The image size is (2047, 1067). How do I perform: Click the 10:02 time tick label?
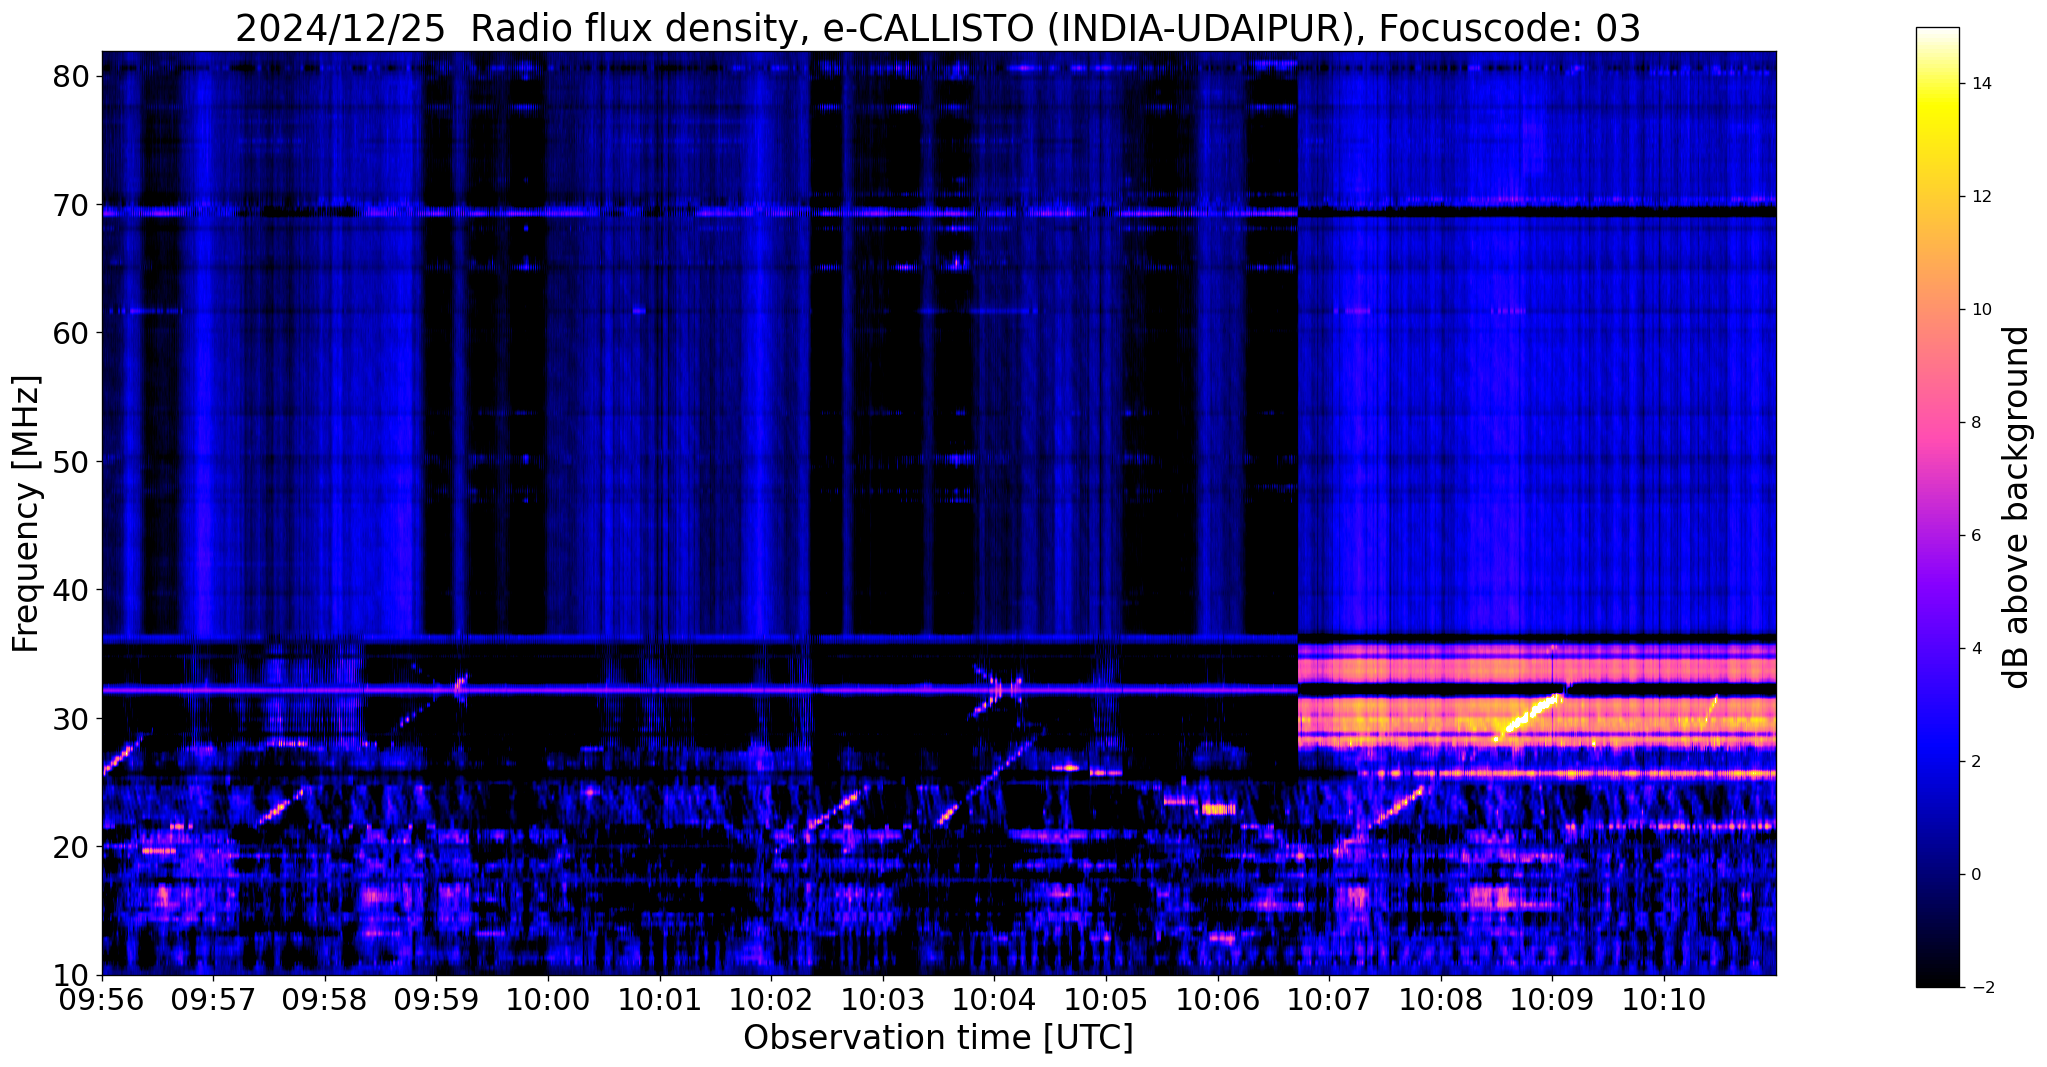pos(771,1000)
